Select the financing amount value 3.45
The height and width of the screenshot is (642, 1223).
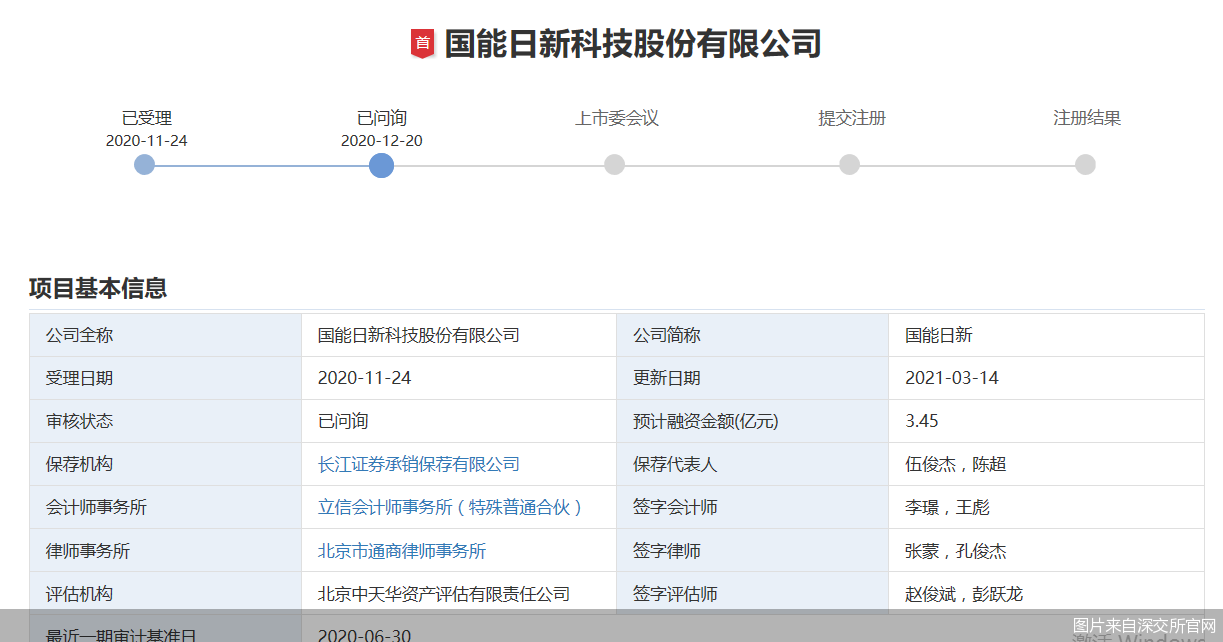tap(922, 421)
